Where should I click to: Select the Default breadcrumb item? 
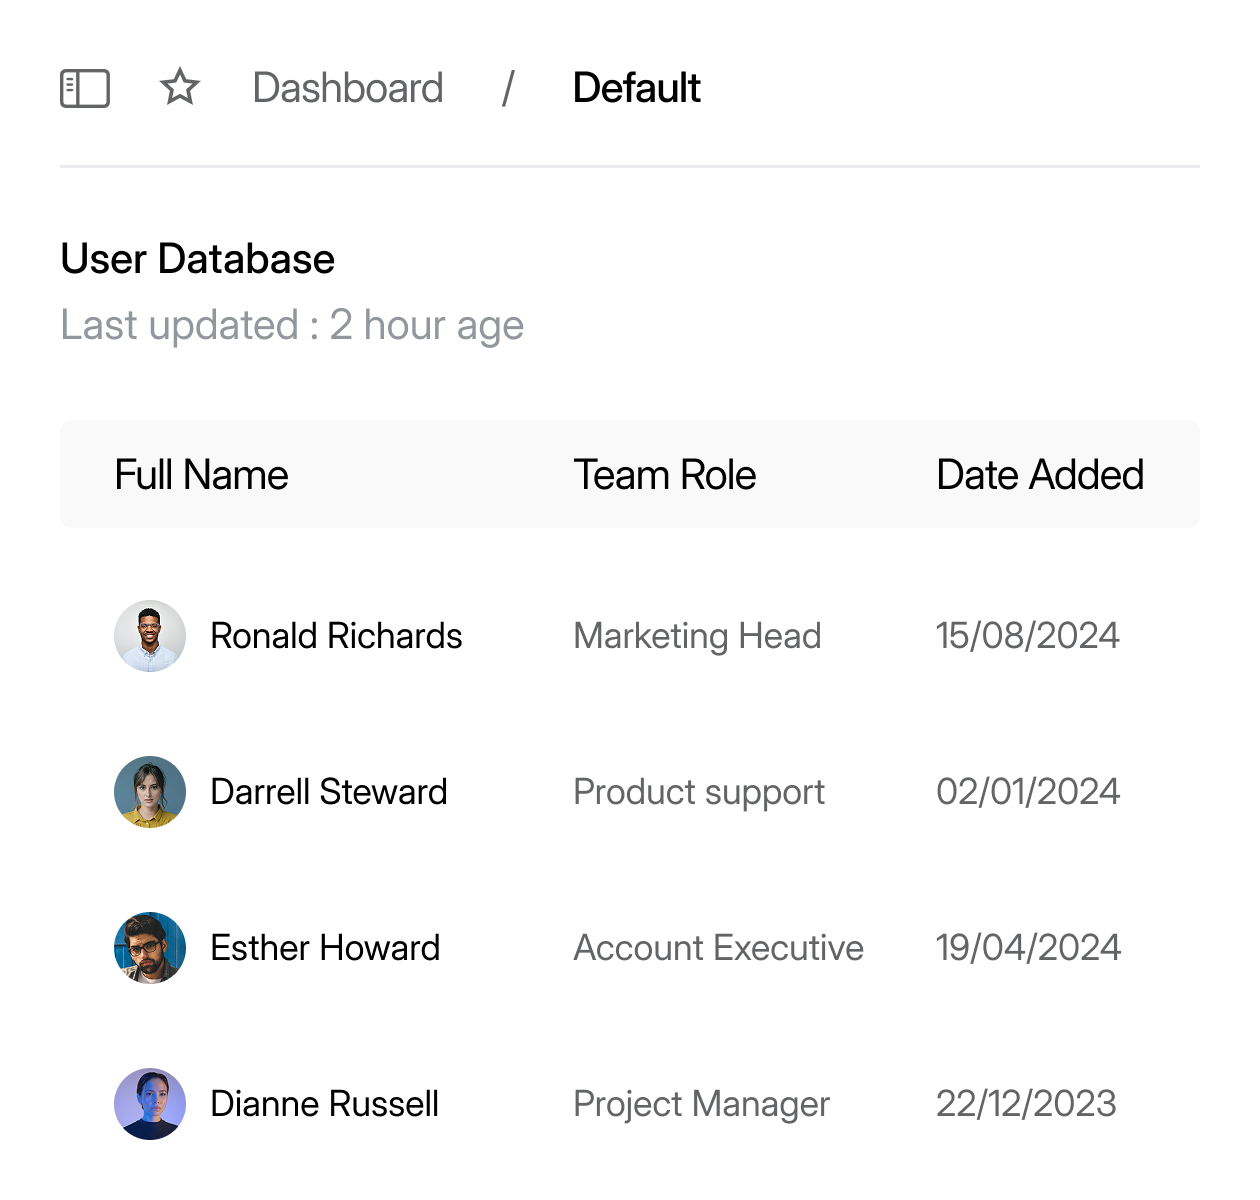point(636,88)
